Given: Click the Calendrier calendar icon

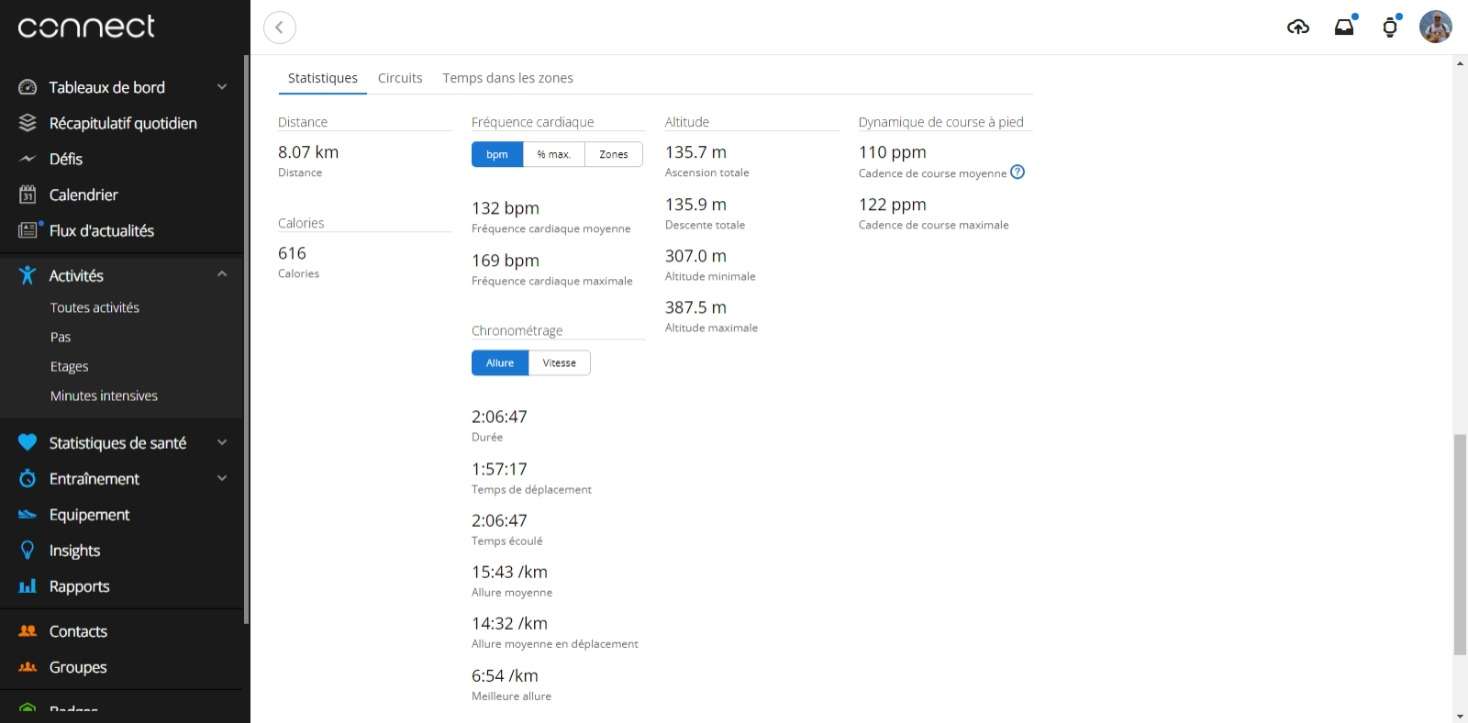Looking at the screenshot, I should pos(28,195).
